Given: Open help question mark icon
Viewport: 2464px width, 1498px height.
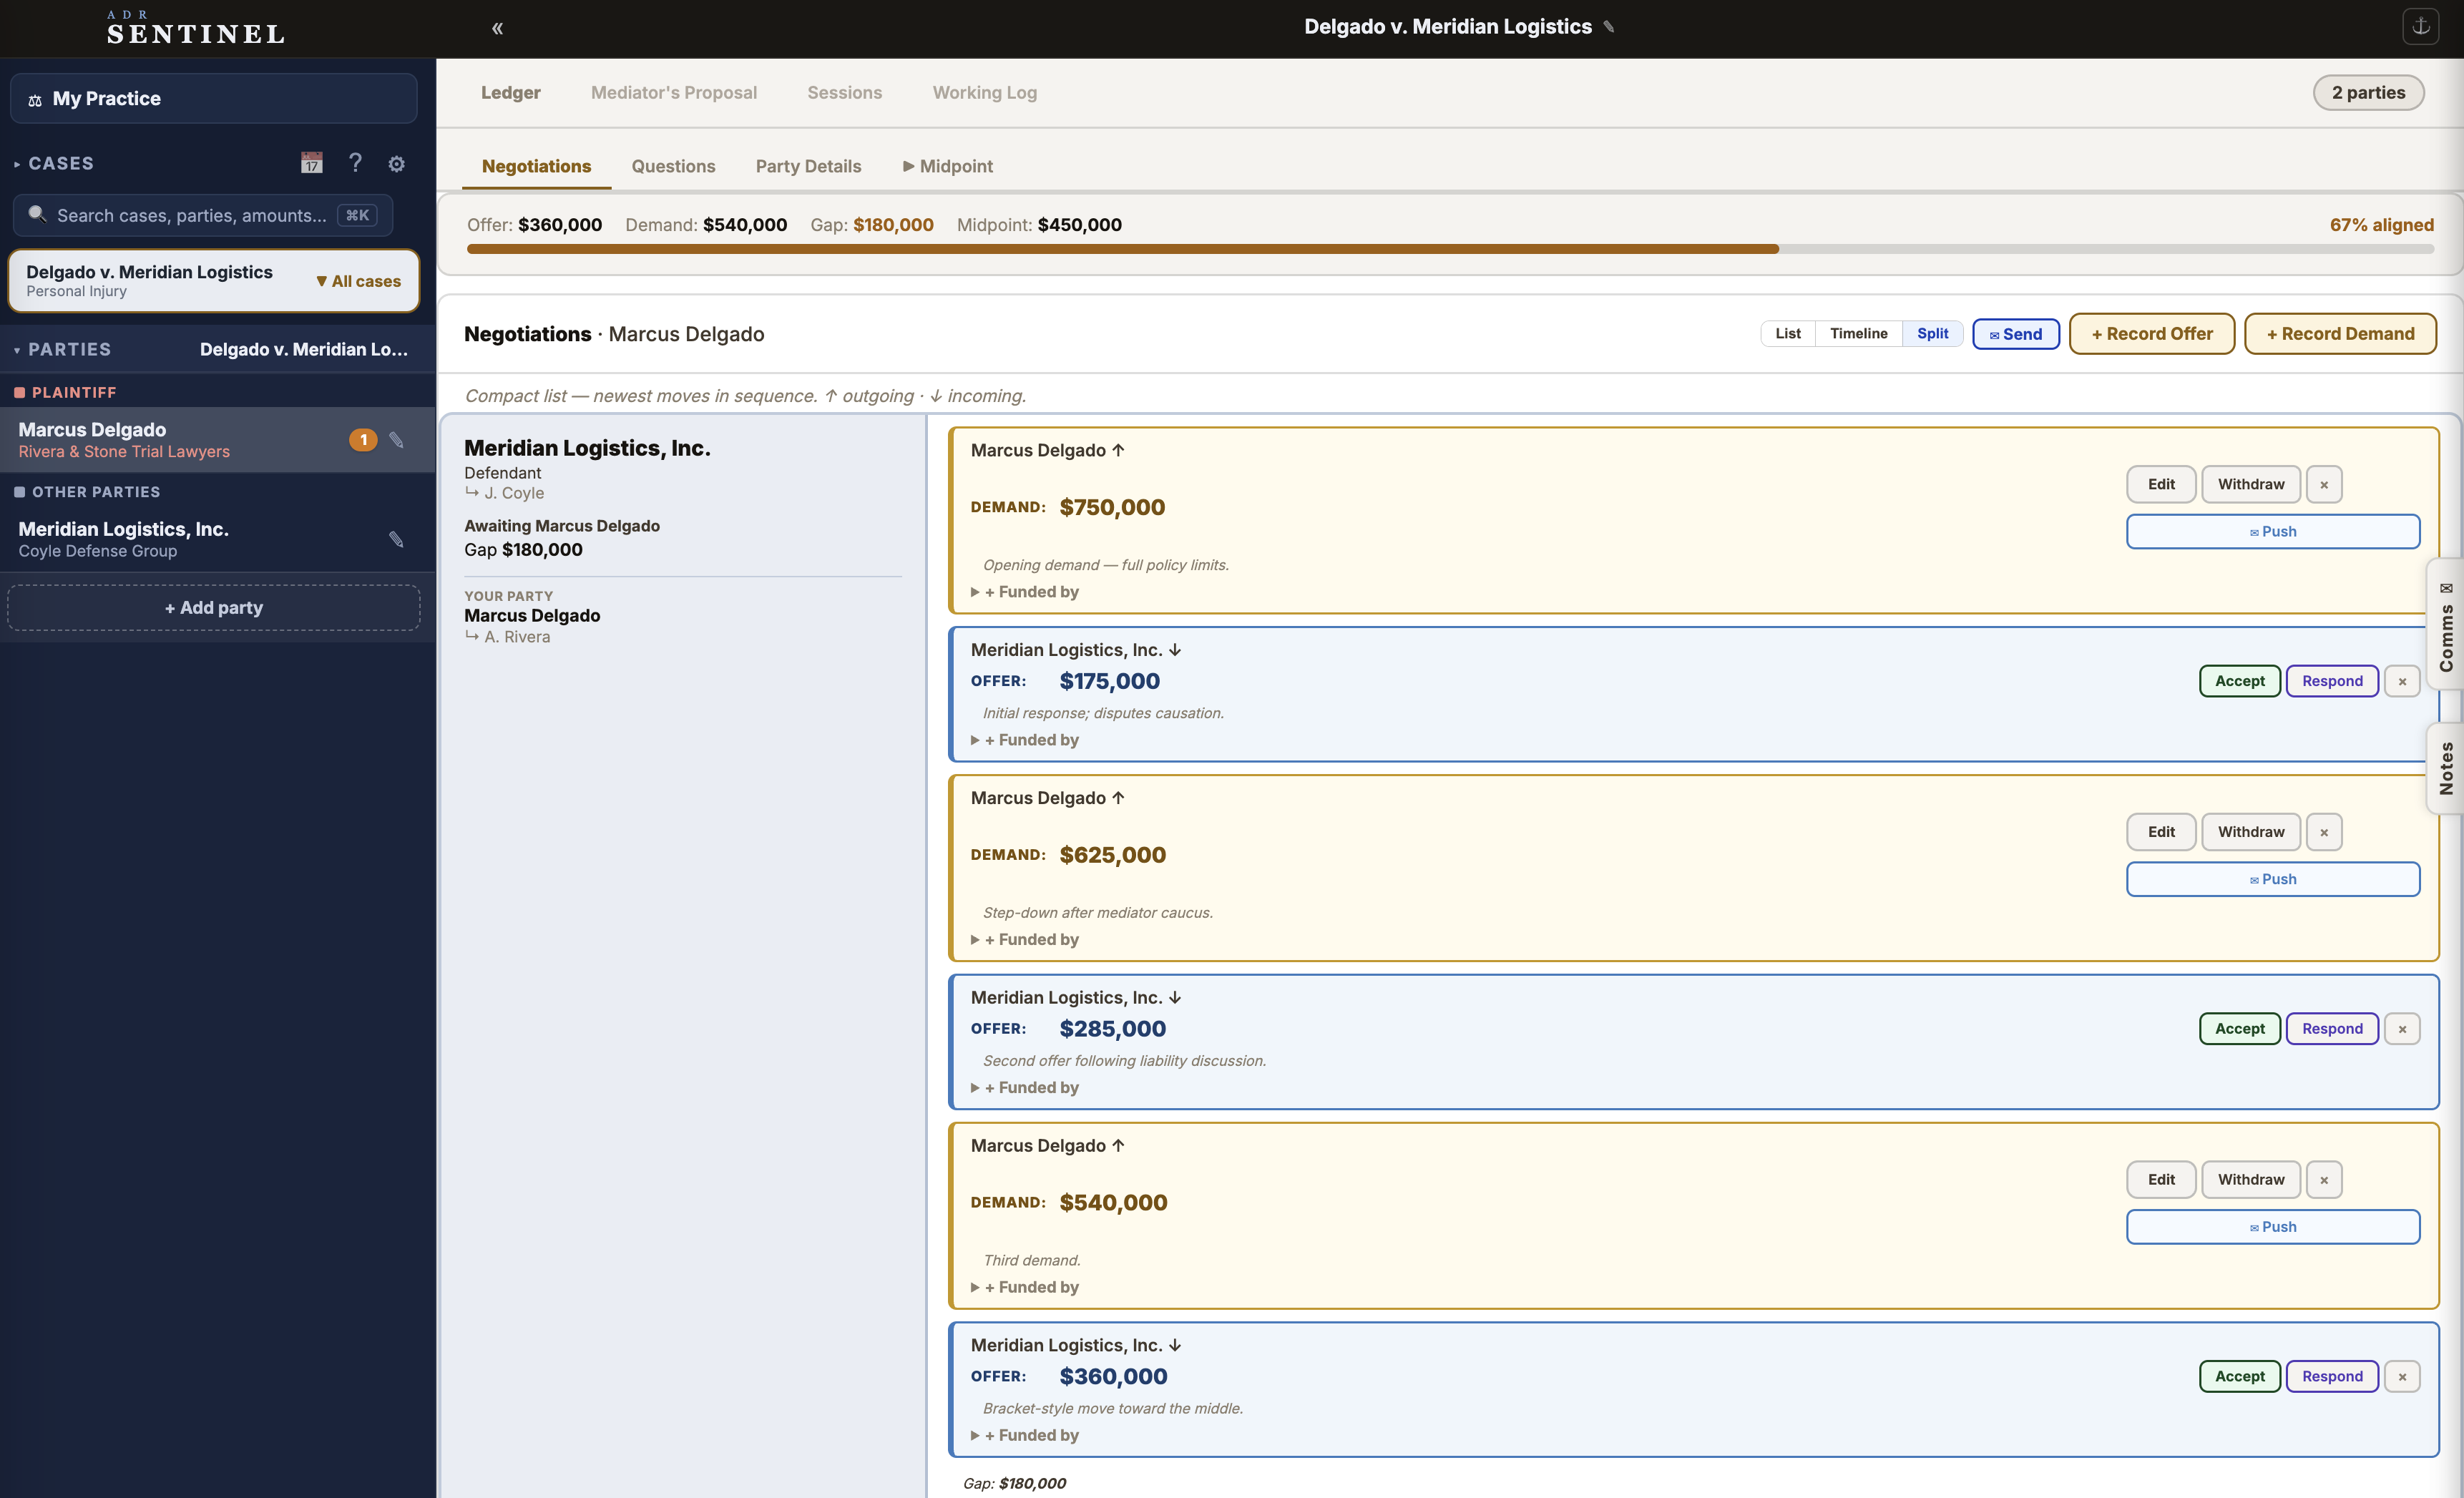Looking at the screenshot, I should click(x=355, y=163).
